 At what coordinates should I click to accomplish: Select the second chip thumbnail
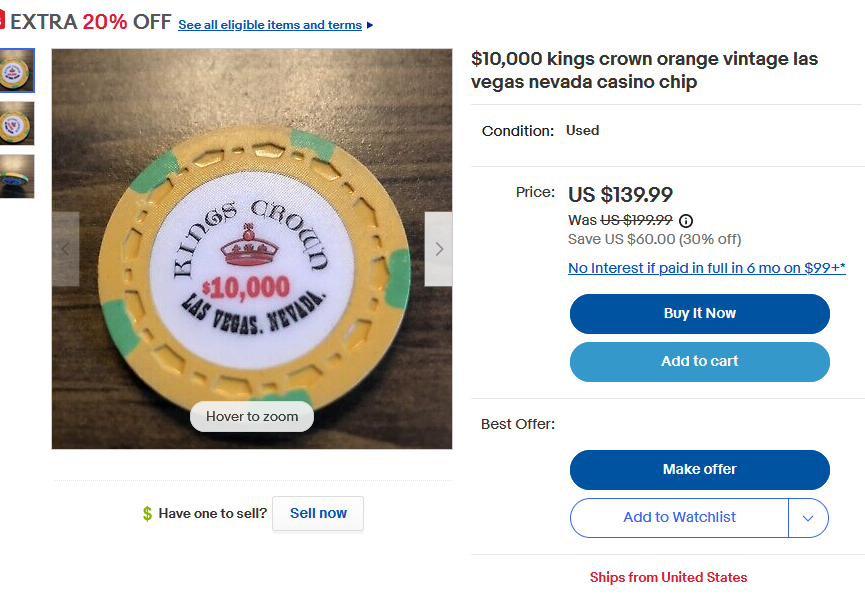17,123
